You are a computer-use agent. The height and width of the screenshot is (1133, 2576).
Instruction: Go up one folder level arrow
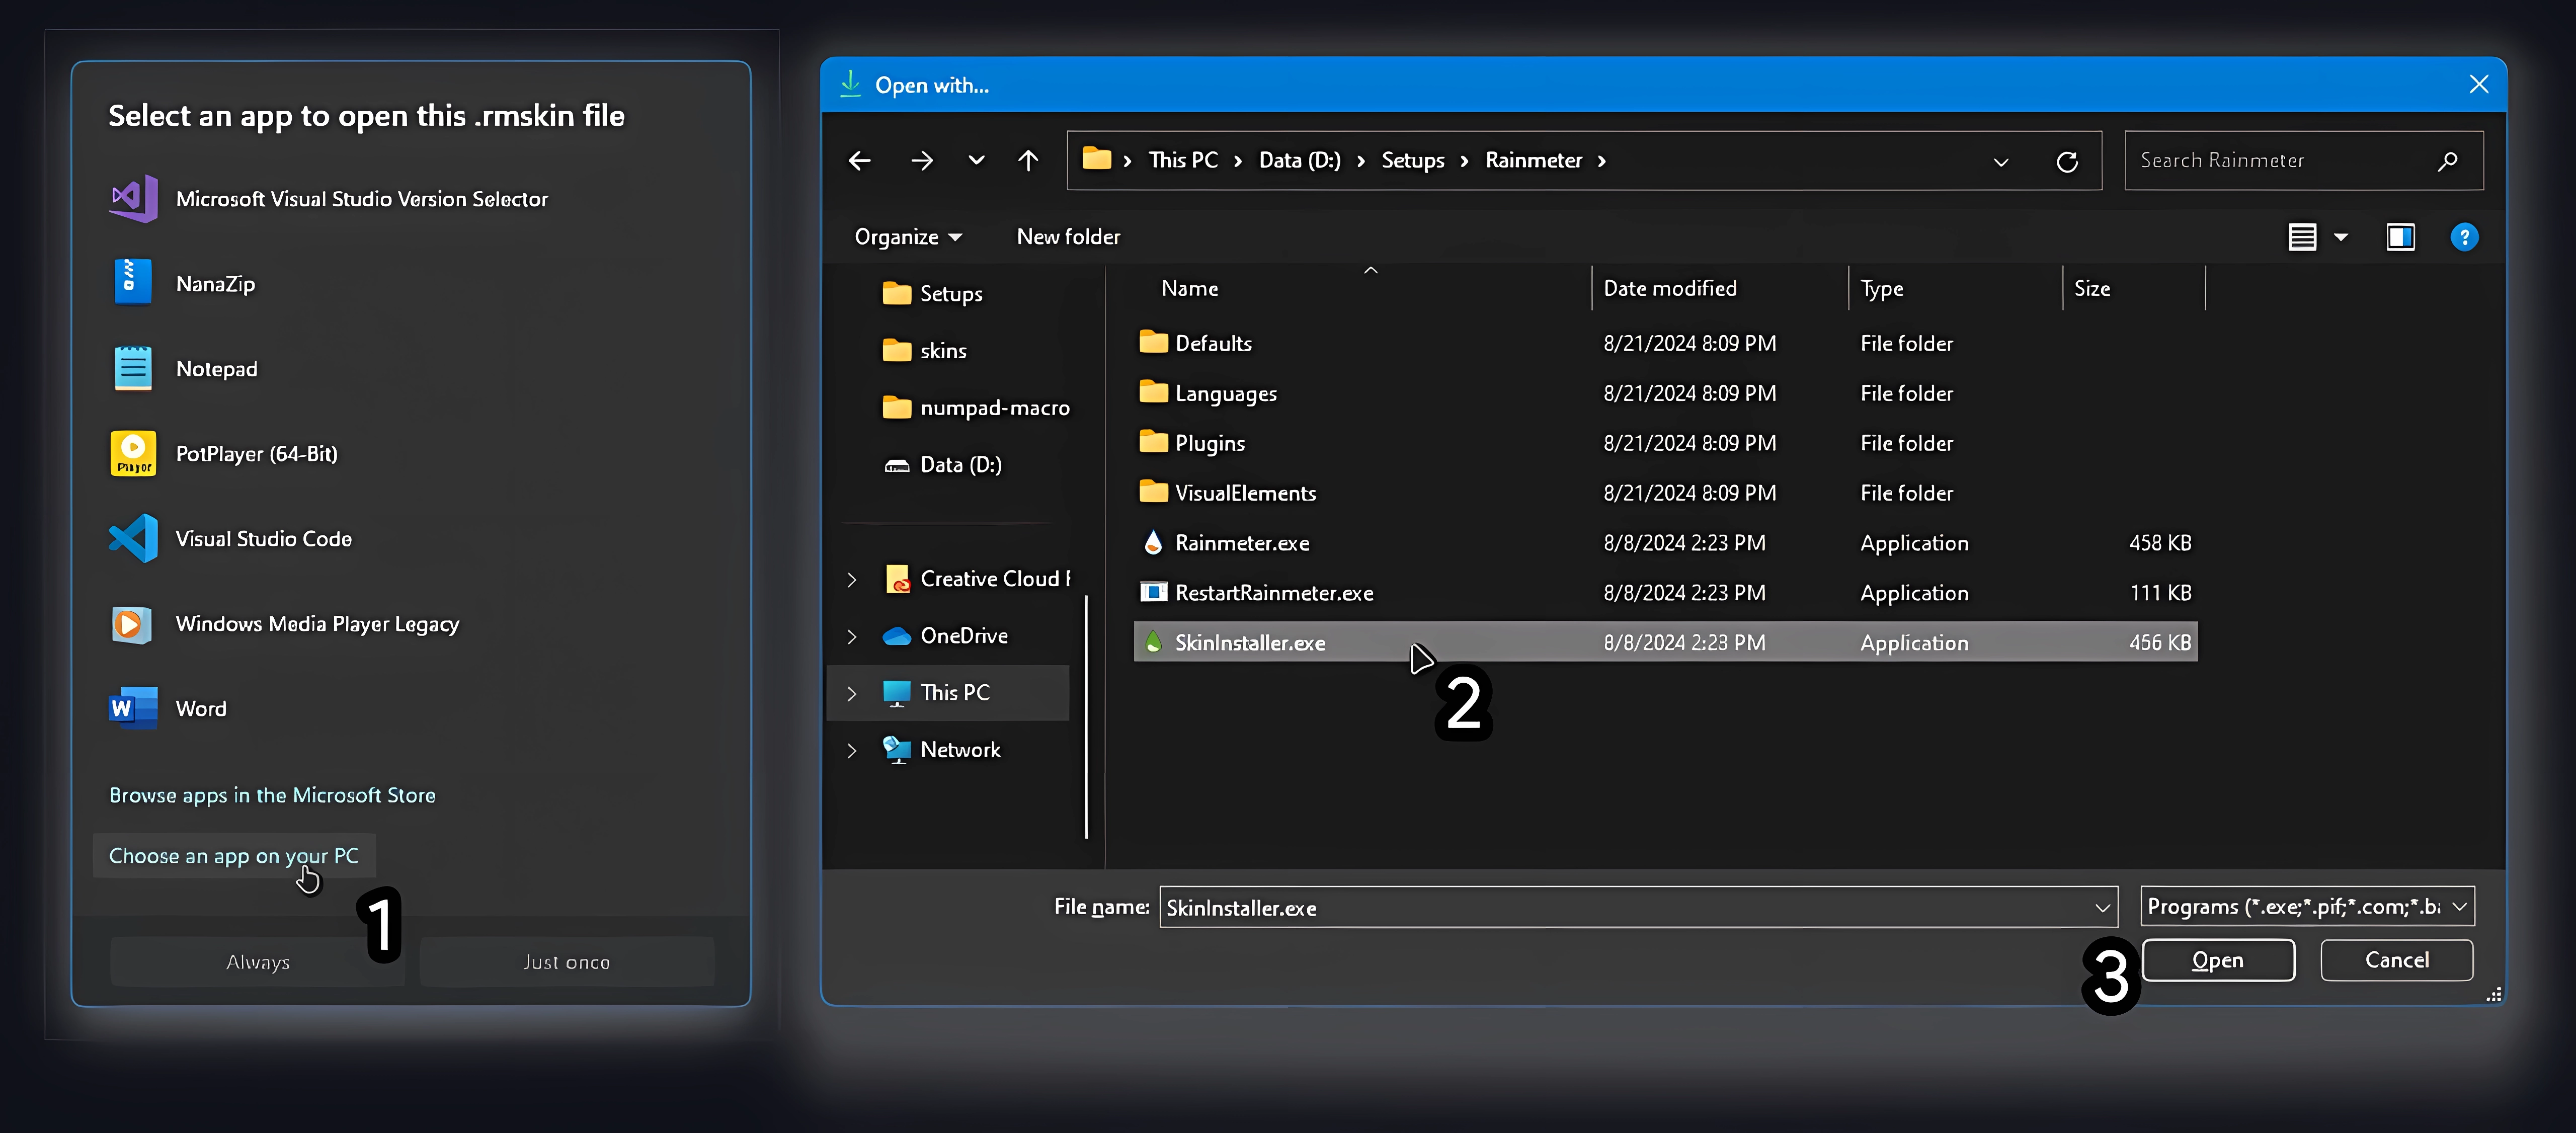click(x=1028, y=161)
